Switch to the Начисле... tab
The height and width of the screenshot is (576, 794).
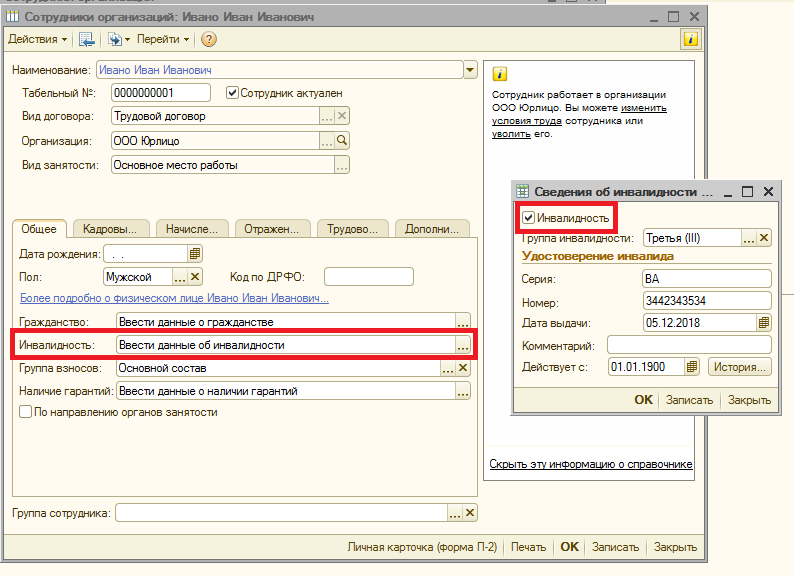[x=192, y=229]
